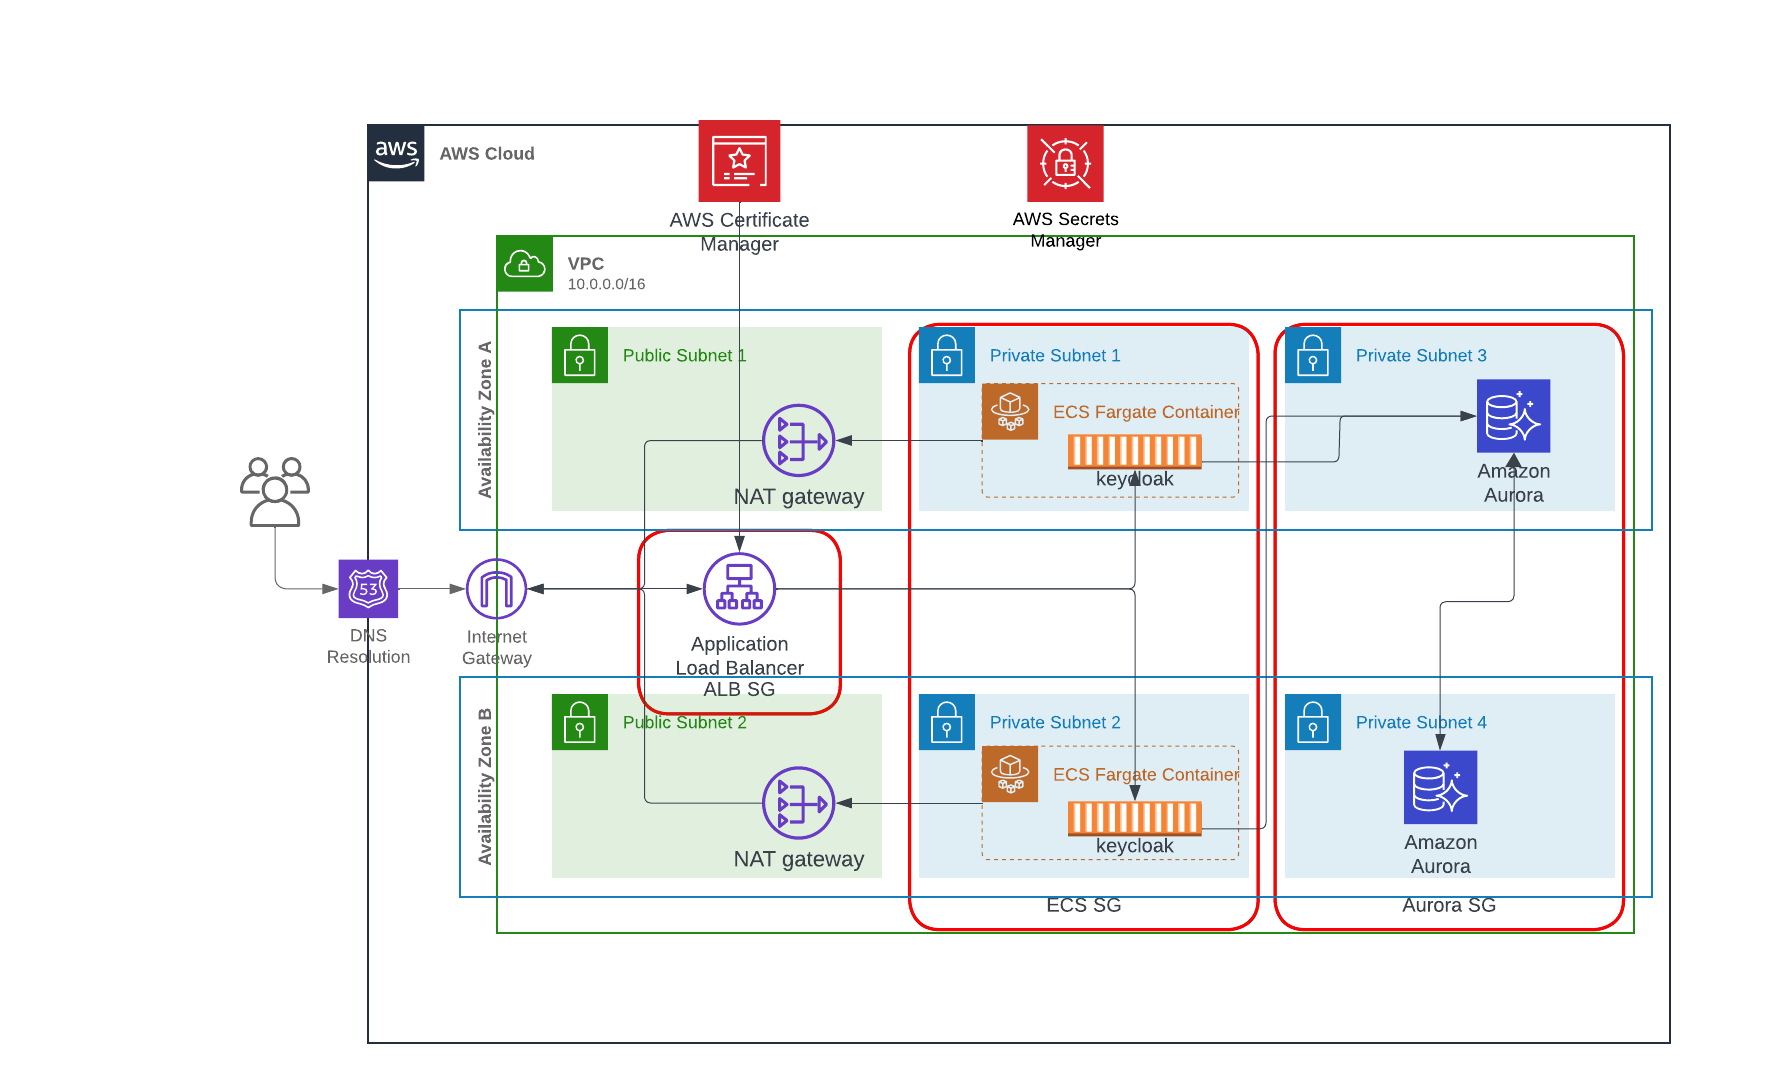Click the Private Subnet 2 lock icon
The width and height of the screenshot is (1782, 1083).
click(x=947, y=722)
